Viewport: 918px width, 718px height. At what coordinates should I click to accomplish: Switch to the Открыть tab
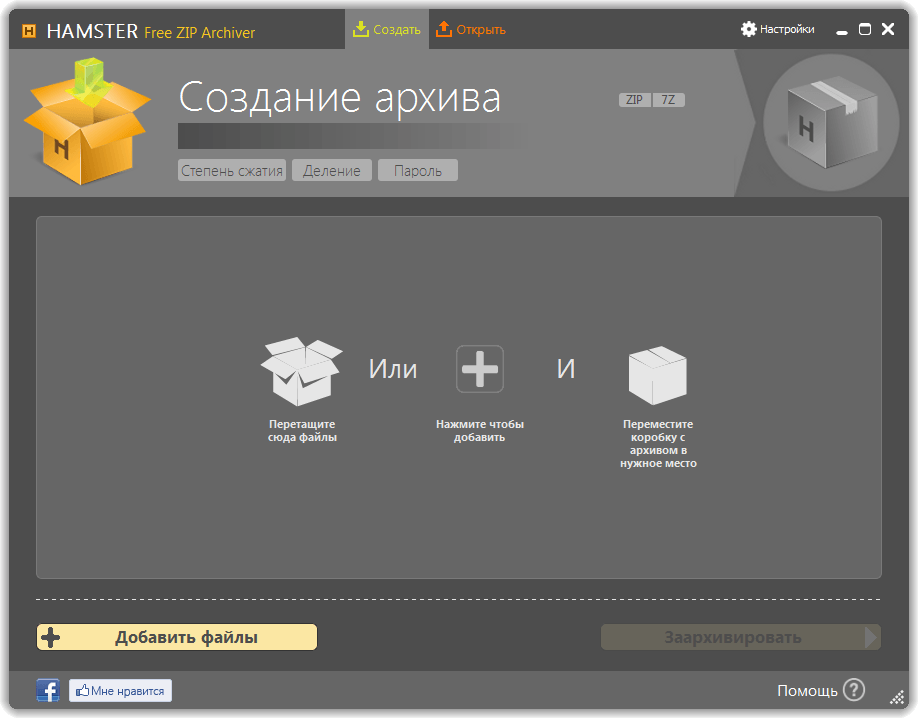coord(471,29)
